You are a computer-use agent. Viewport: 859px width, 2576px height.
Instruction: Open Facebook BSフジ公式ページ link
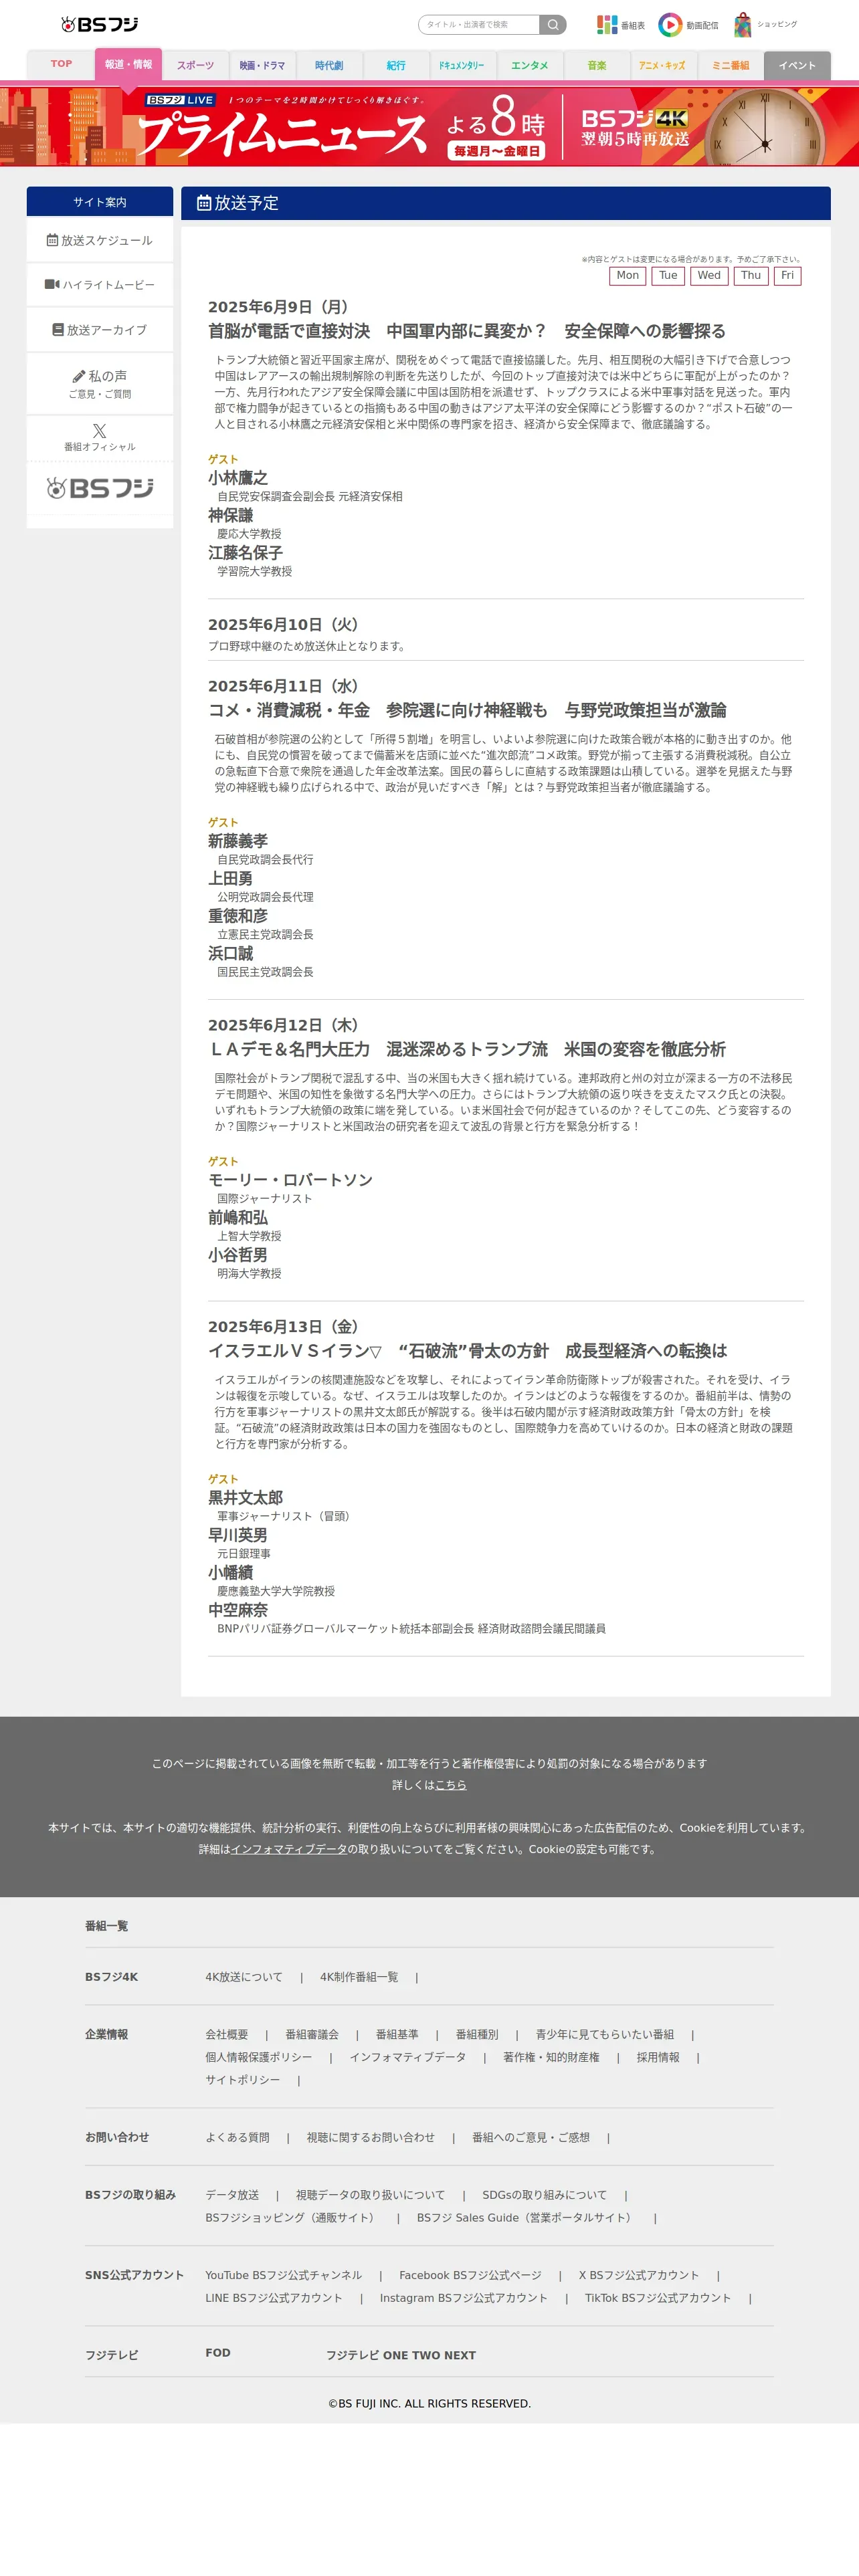click(470, 2275)
